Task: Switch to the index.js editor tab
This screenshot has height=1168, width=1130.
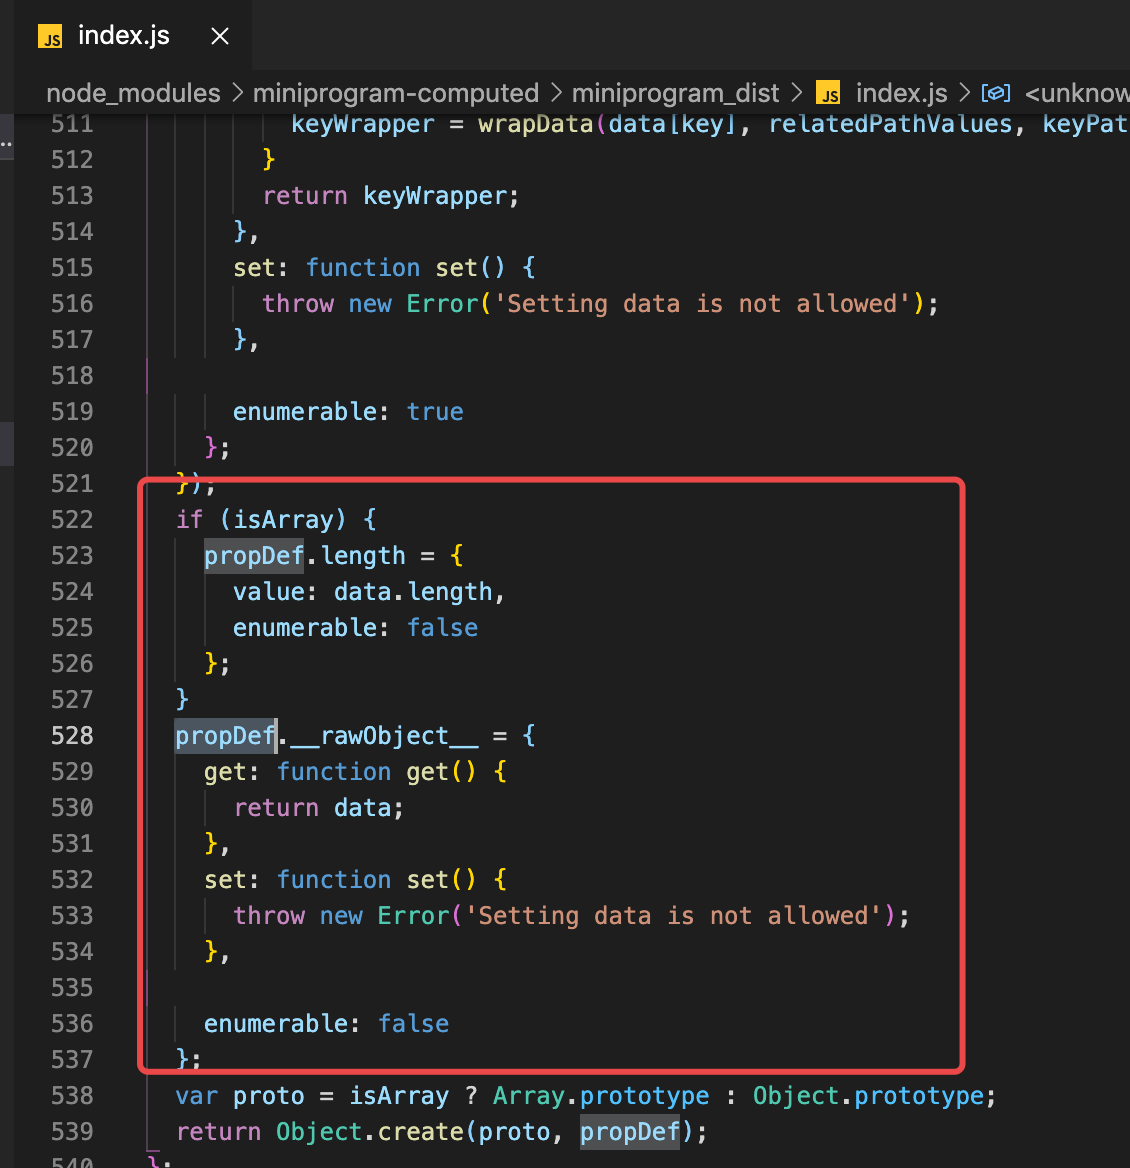Action: coord(124,36)
